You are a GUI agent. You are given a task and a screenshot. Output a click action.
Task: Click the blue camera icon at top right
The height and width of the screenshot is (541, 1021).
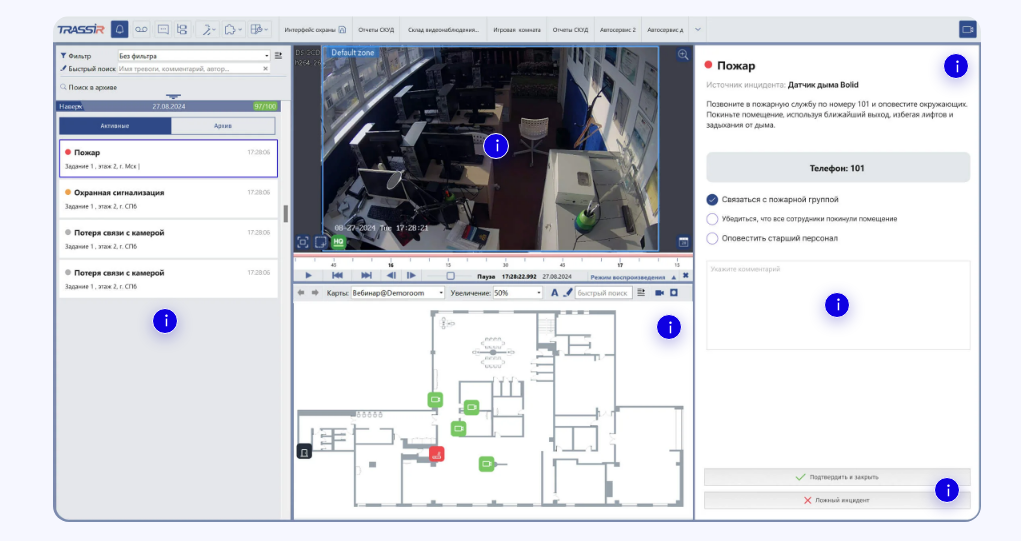967,30
